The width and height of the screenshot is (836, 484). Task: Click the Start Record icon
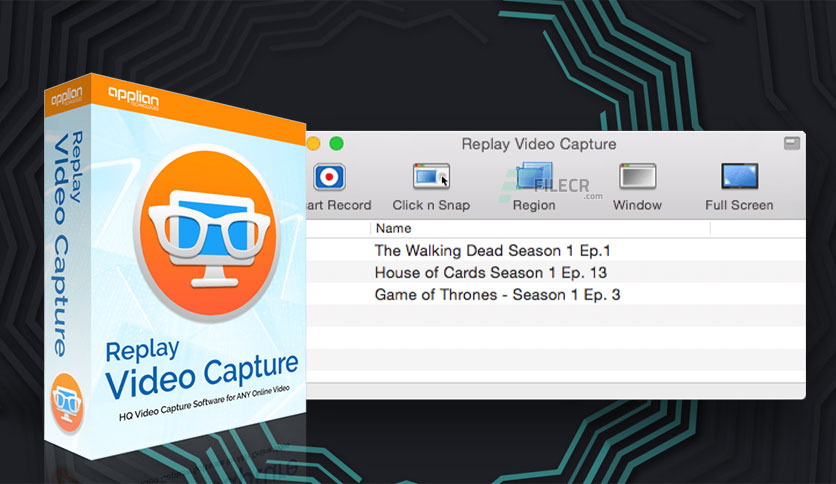point(329,177)
